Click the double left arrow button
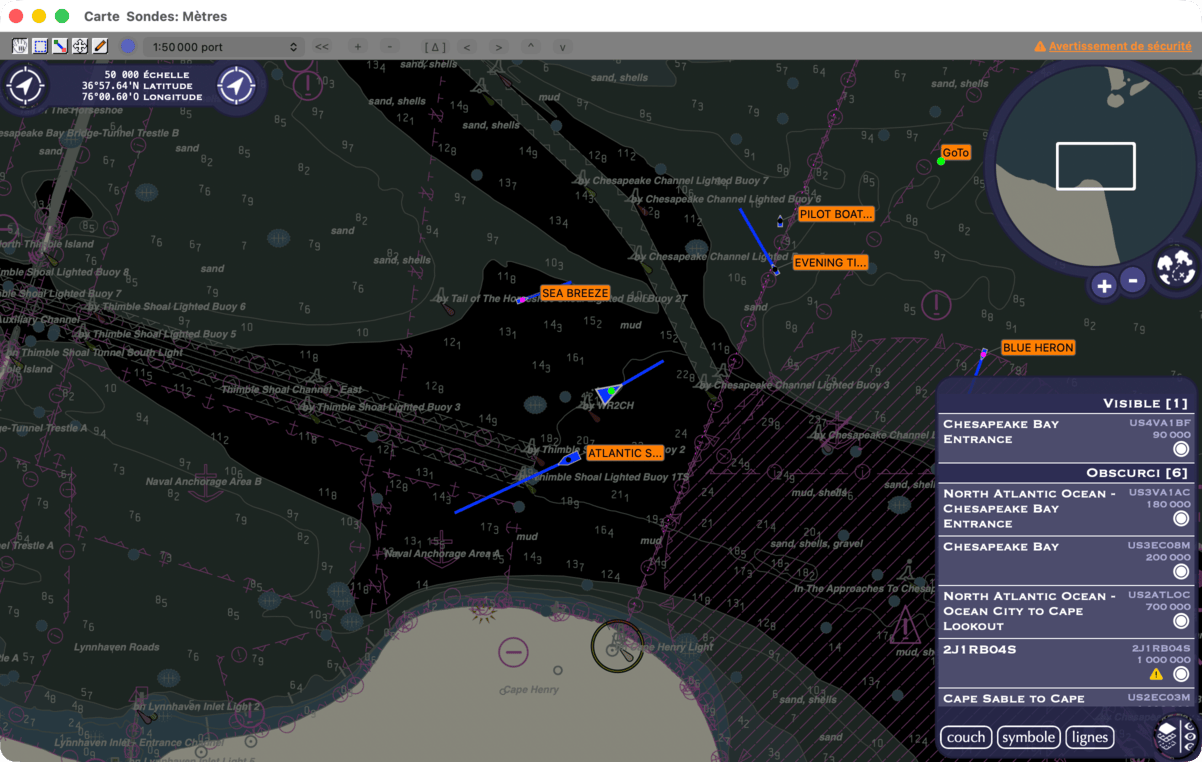 (322, 47)
